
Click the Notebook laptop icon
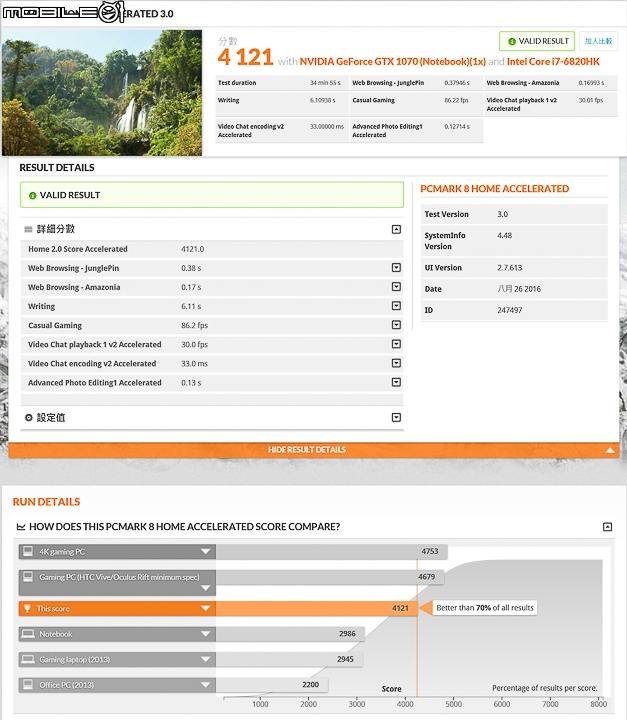tap(28, 634)
